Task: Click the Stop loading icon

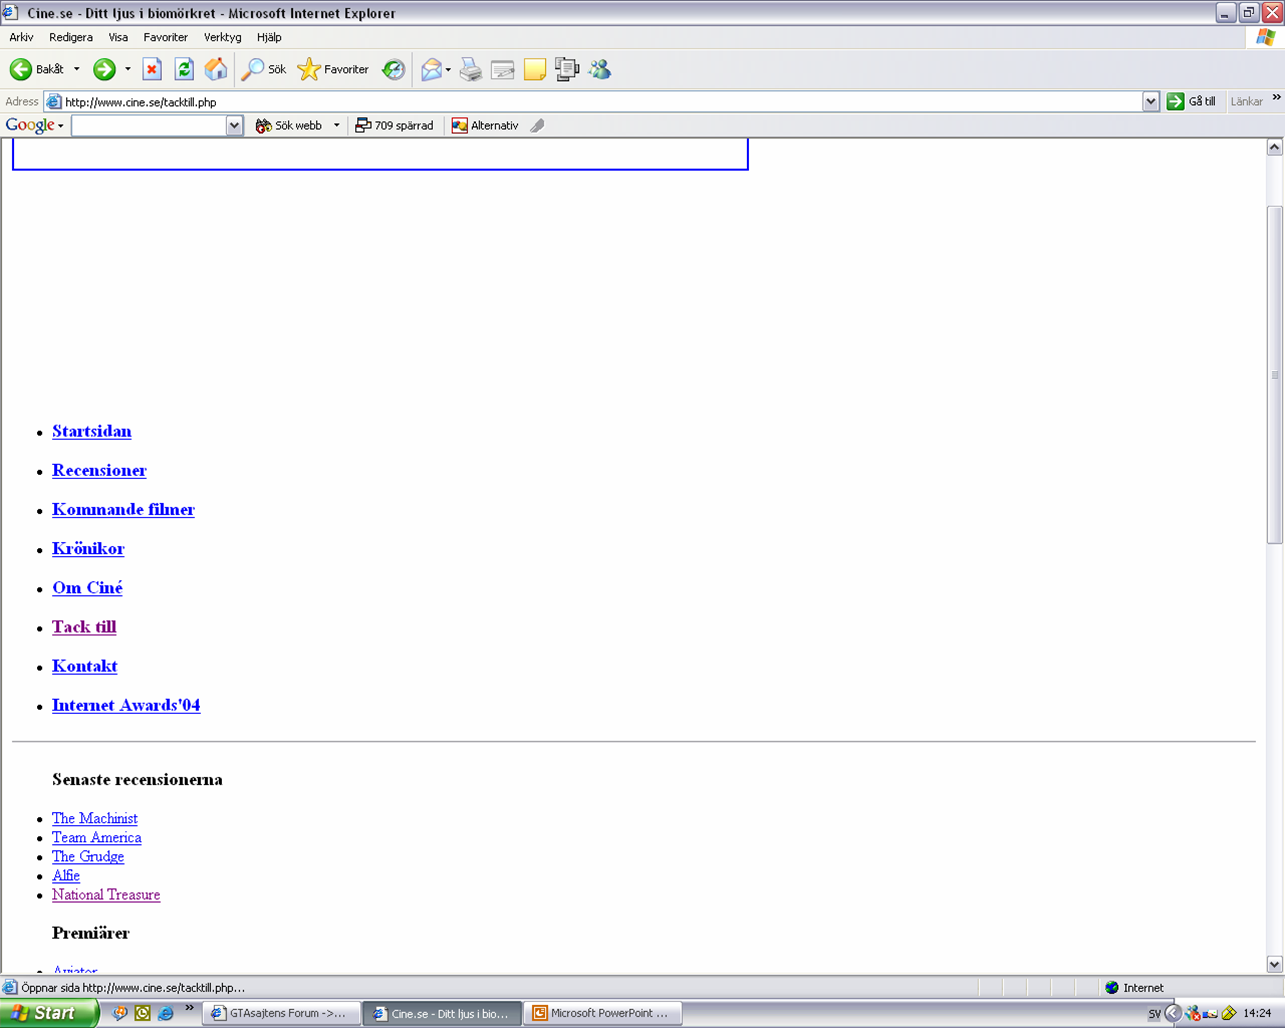Action: coord(152,69)
